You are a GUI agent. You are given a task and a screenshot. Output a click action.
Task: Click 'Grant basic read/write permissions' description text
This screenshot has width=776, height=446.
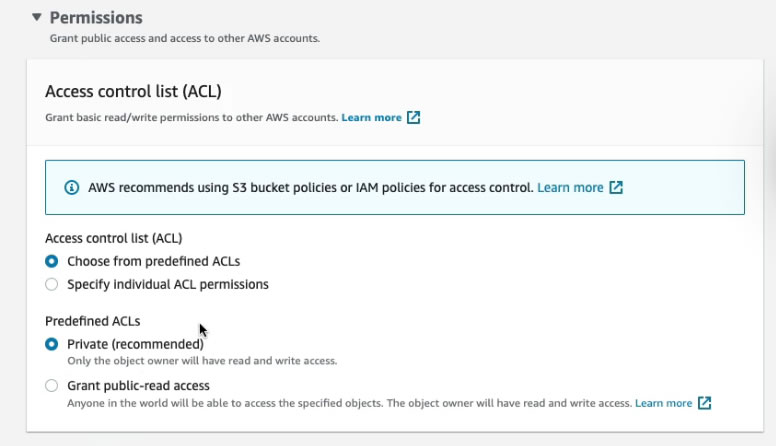tap(190, 118)
